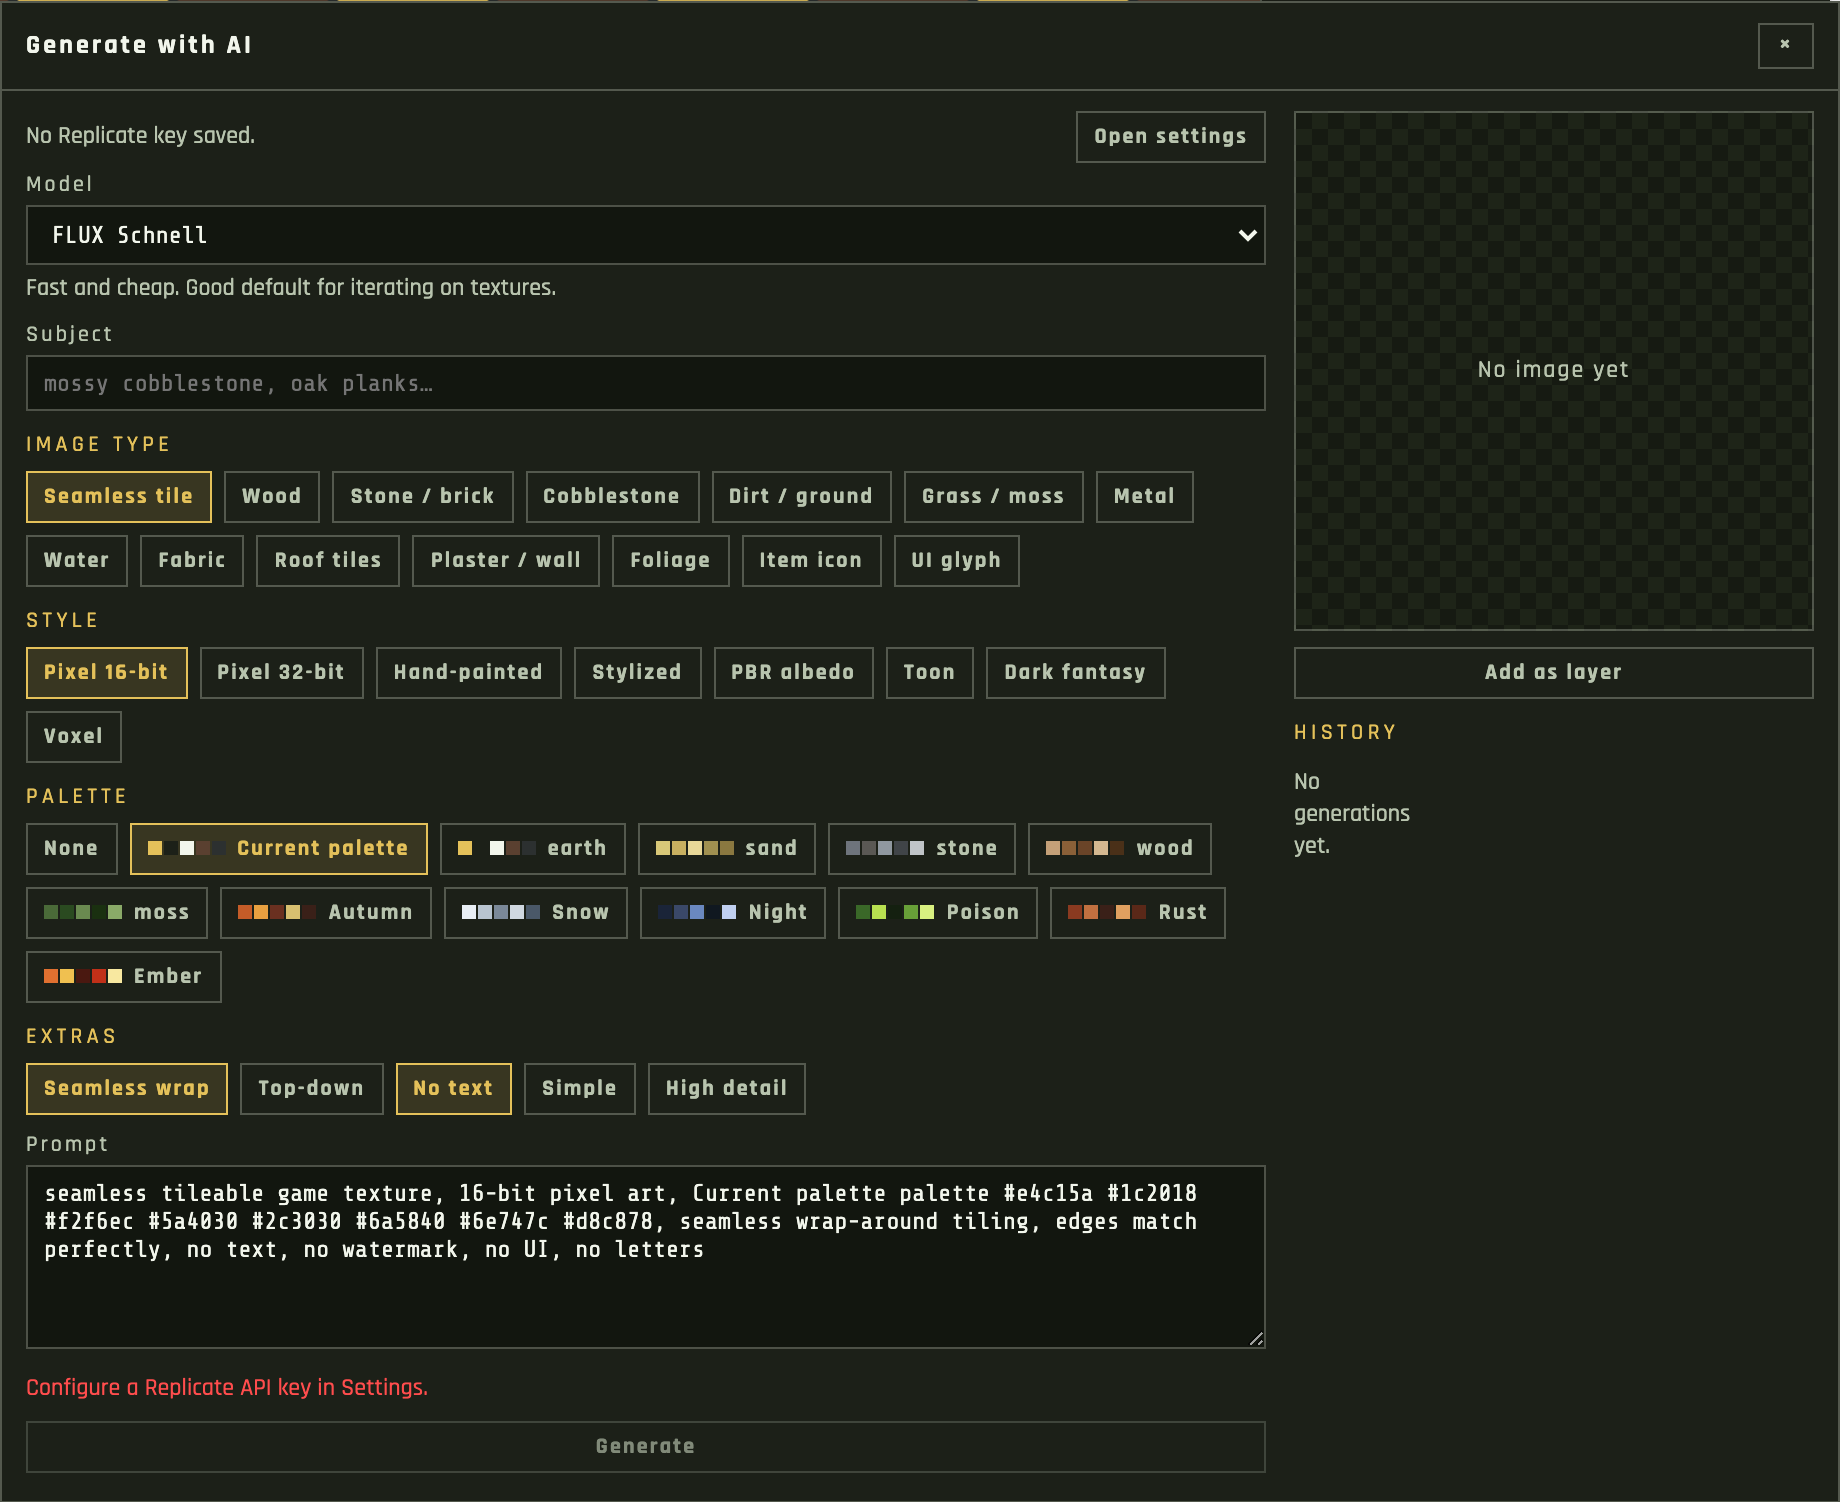
Task: Choose the Voxel style
Action: tap(73, 736)
